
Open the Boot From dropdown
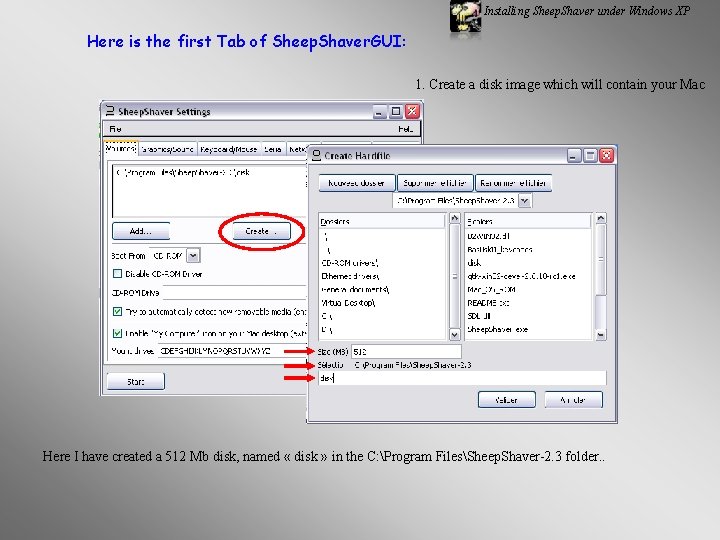click(193, 255)
